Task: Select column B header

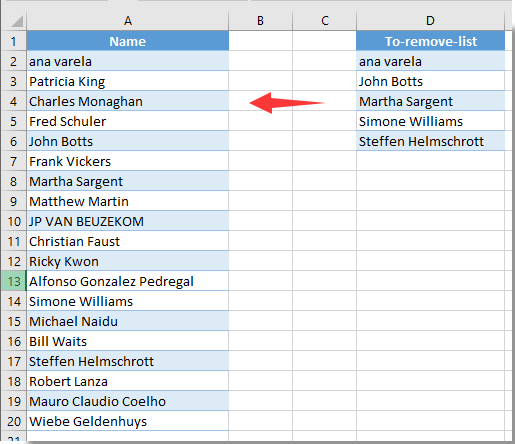Action: [260, 21]
